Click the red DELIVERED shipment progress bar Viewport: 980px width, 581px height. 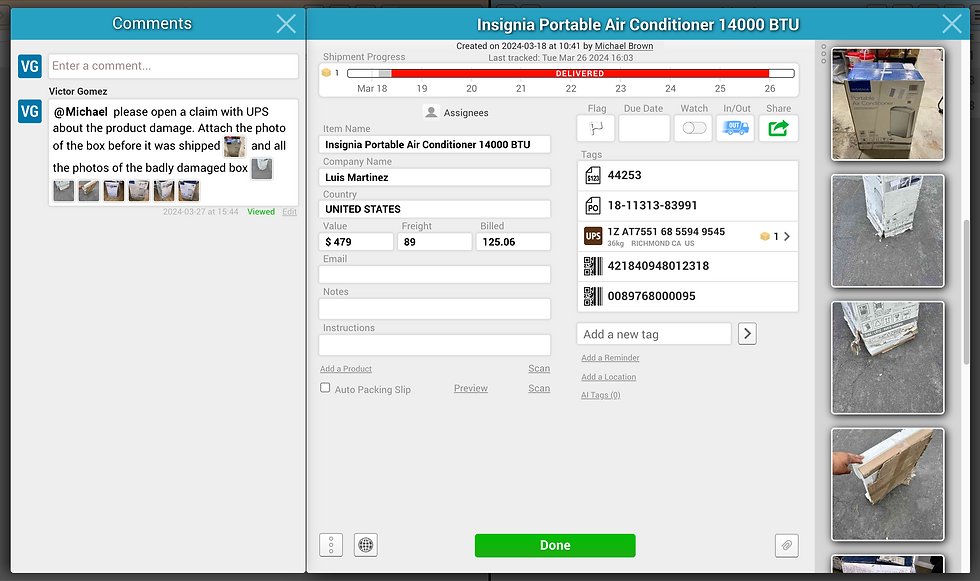click(x=580, y=74)
